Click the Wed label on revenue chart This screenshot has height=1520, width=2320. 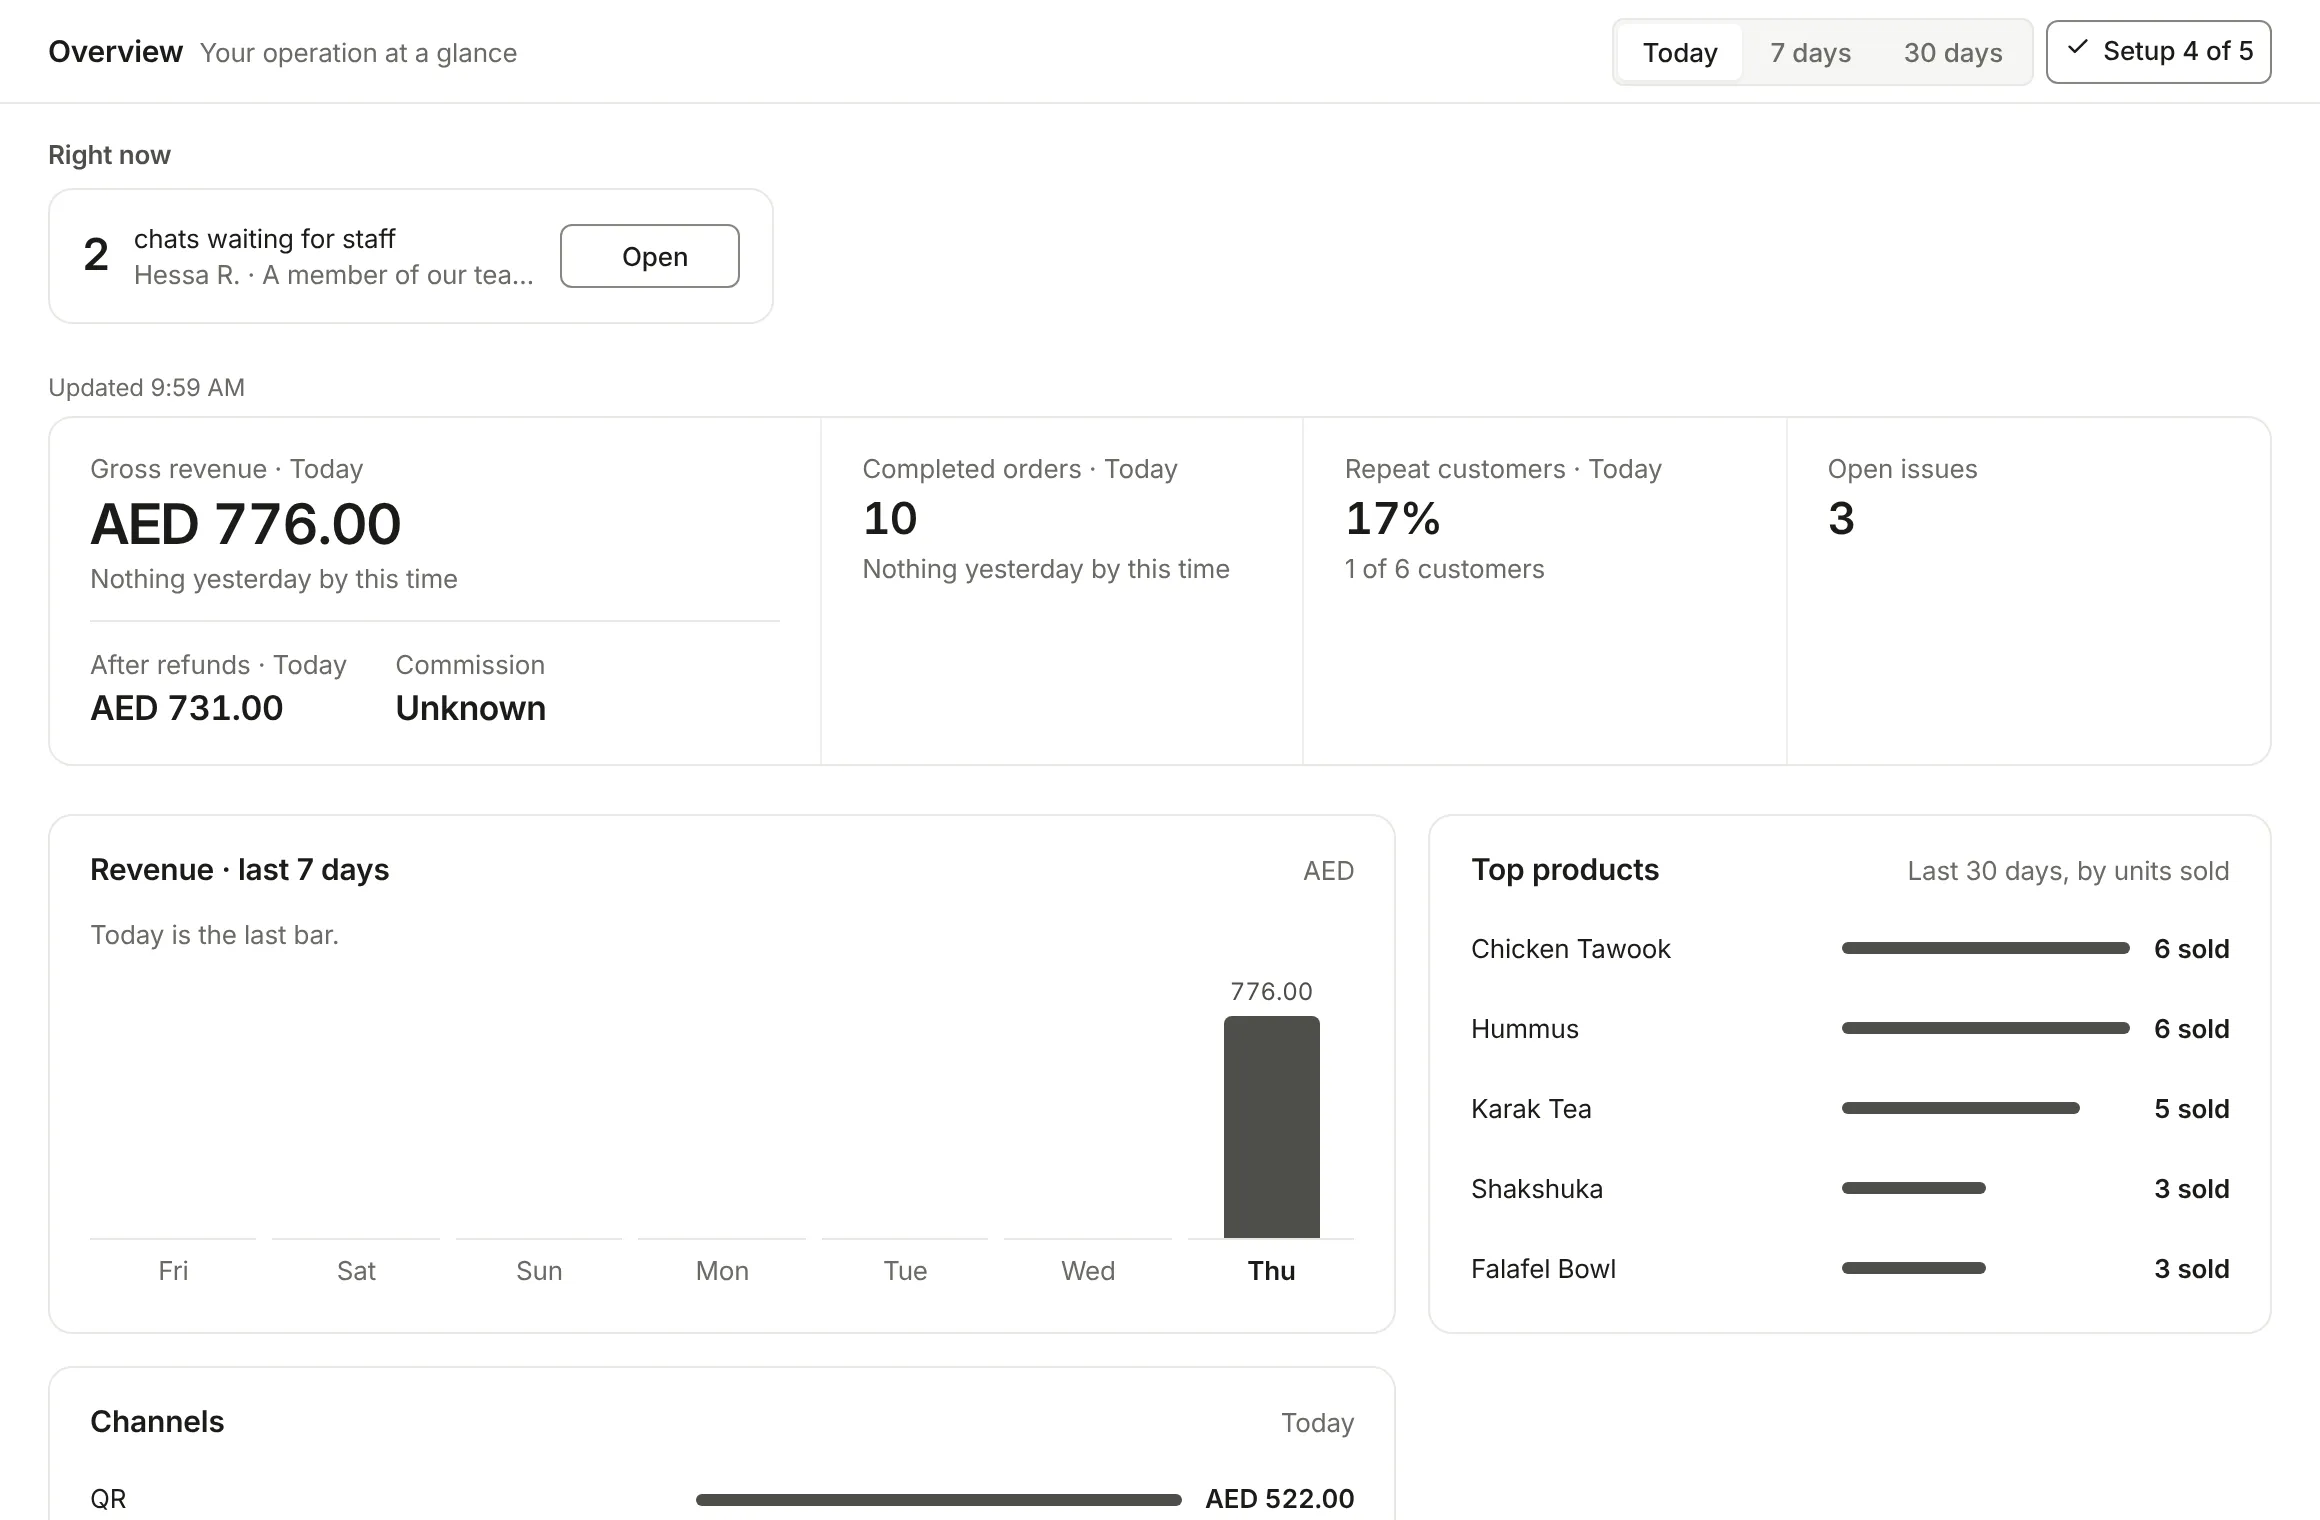coord(1088,1271)
